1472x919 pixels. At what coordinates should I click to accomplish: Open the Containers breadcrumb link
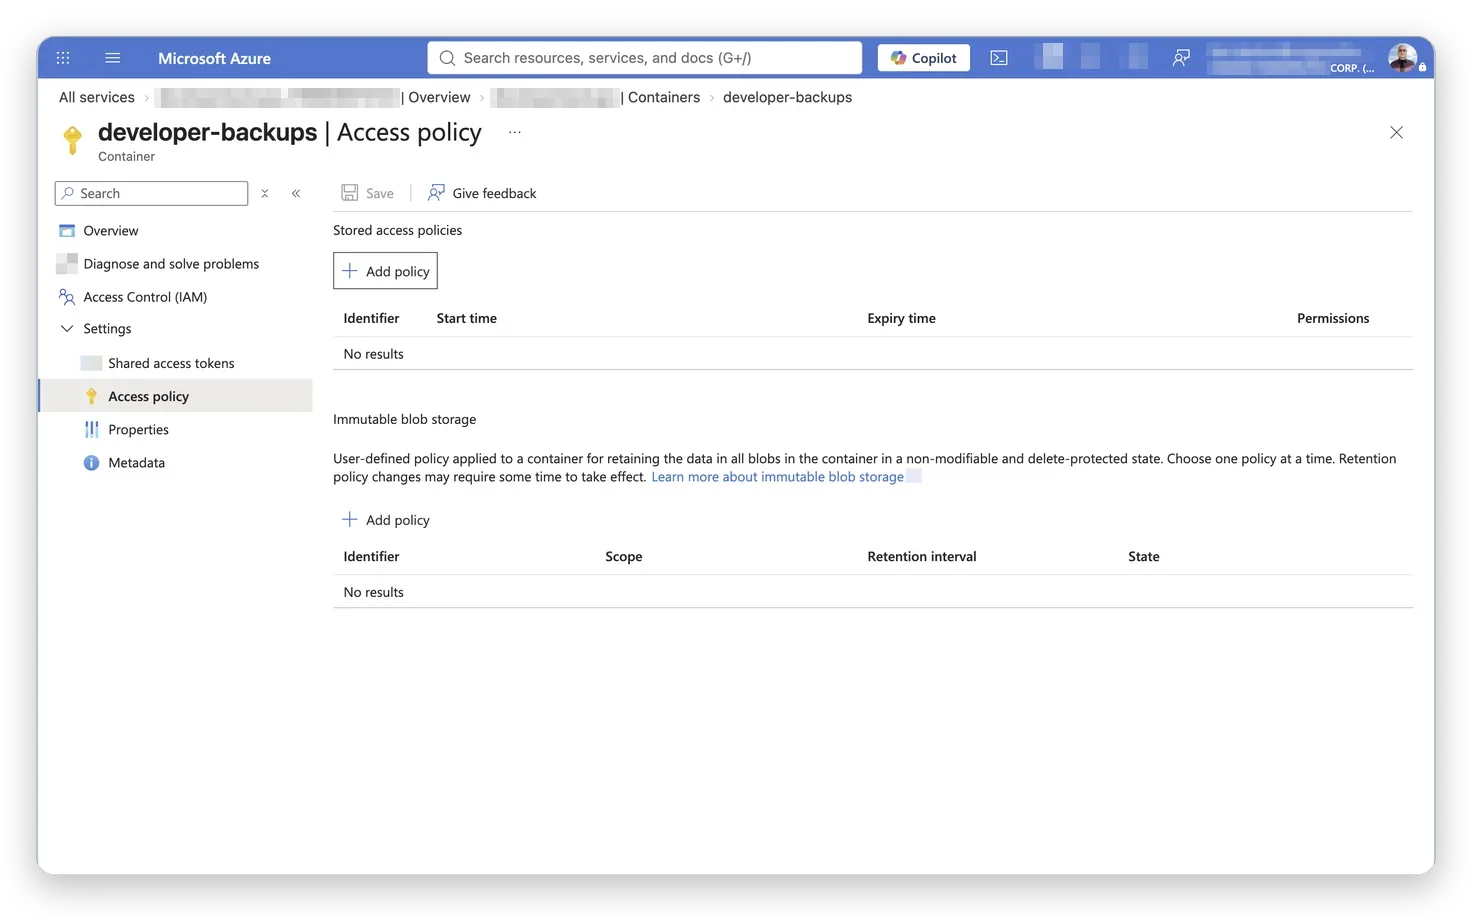tap(664, 97)
